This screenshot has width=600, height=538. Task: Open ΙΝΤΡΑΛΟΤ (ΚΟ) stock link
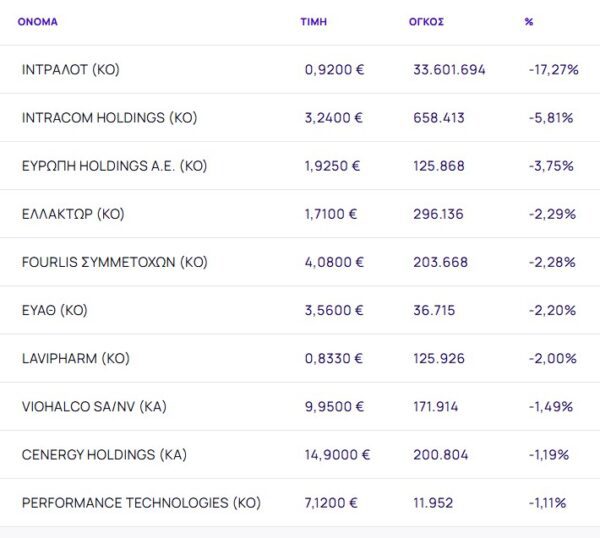(70, 70)
